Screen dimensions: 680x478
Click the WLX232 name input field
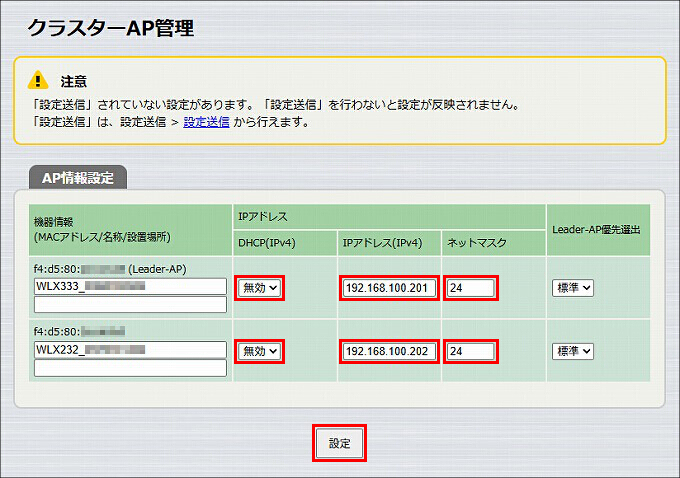pyautogui.click(x=130, y=350)
